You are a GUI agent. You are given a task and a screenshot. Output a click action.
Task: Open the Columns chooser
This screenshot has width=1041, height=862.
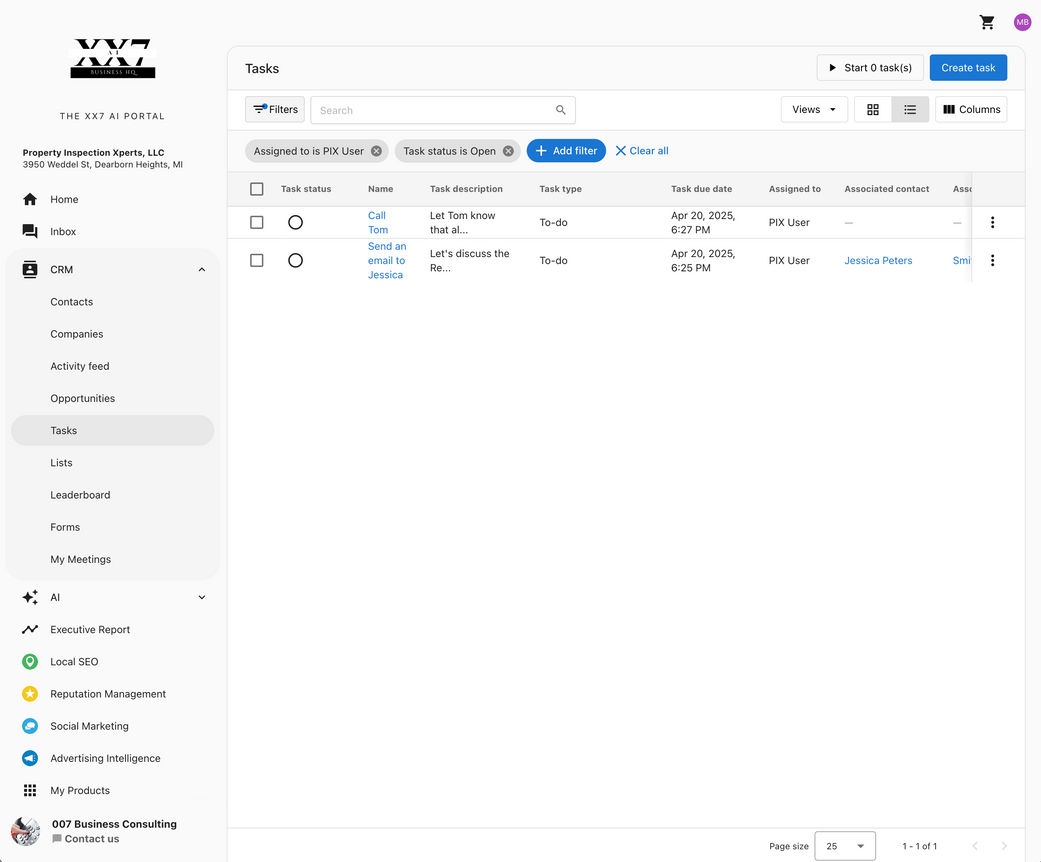[x=971, y=110]
